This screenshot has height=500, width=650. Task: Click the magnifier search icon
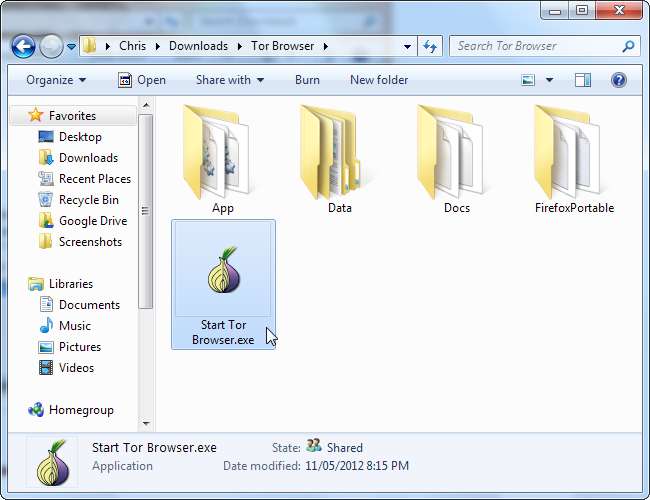[x=628, y=46]
